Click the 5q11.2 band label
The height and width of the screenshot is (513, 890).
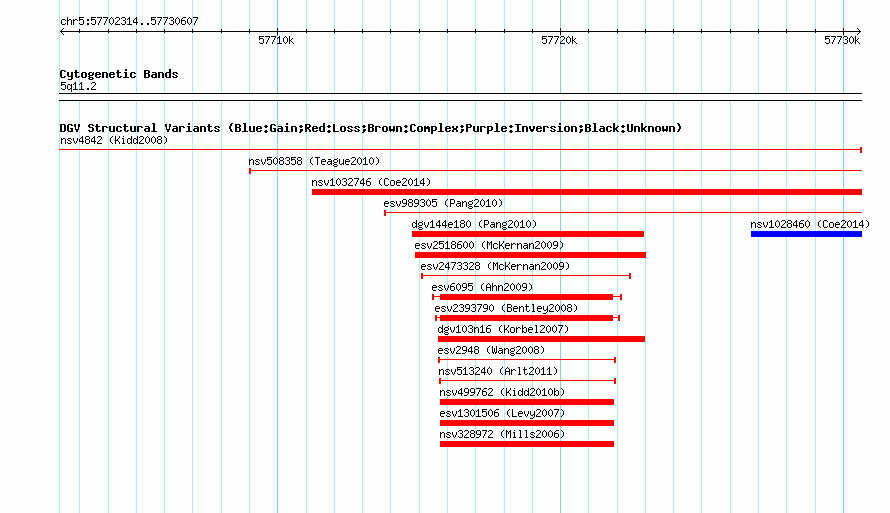pos(78,86)
